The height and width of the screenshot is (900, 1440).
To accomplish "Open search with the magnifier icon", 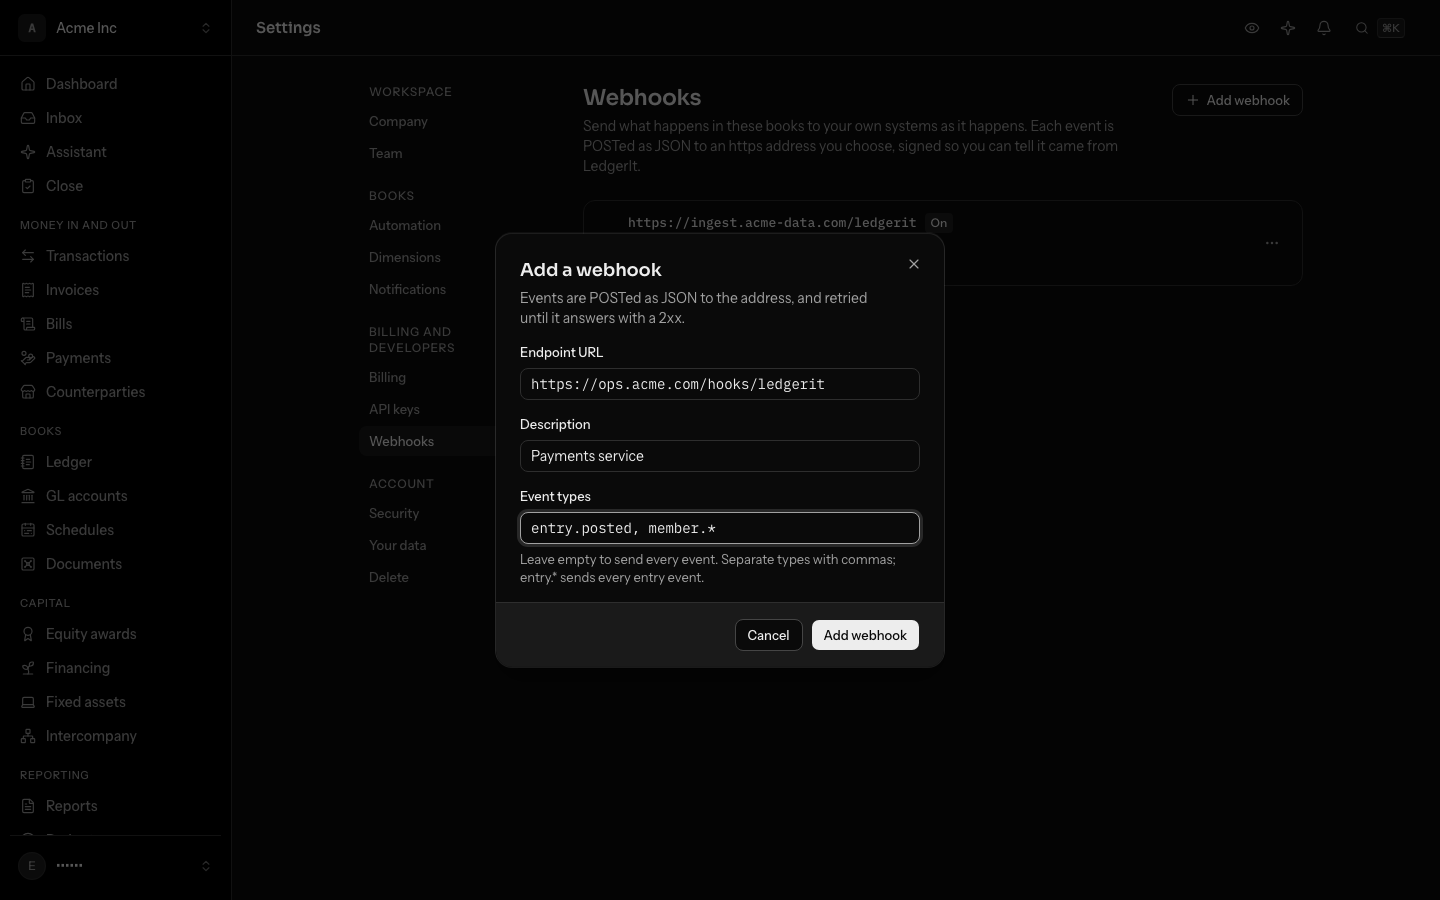I will (1362, 28).
